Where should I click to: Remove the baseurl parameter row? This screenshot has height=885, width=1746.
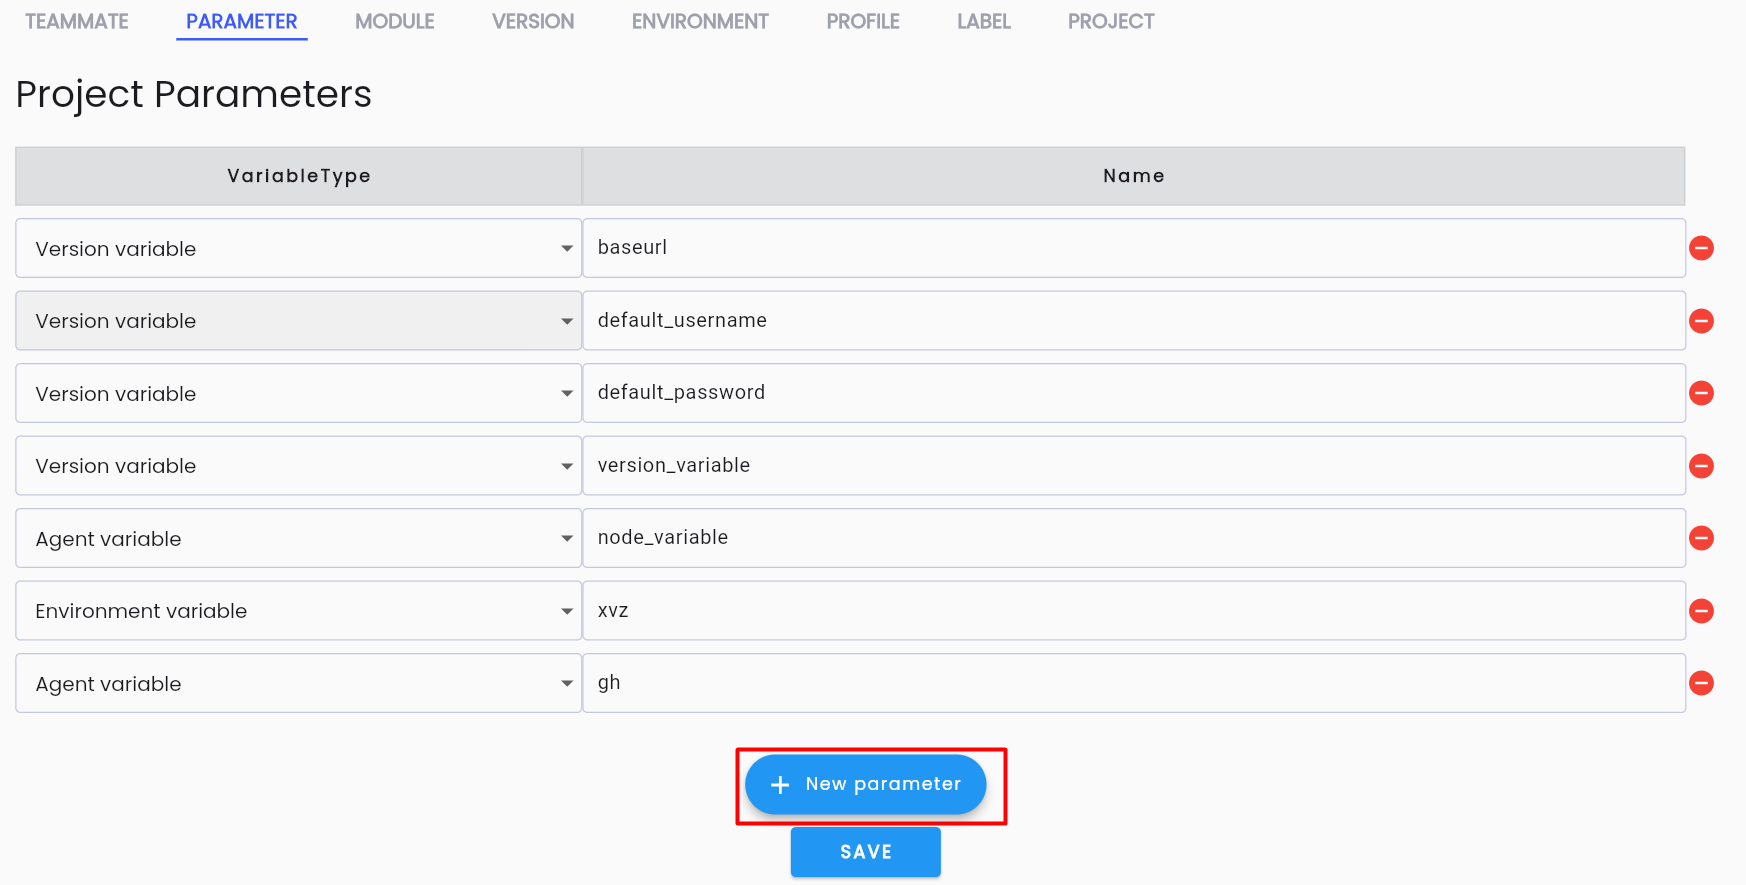1701,248
